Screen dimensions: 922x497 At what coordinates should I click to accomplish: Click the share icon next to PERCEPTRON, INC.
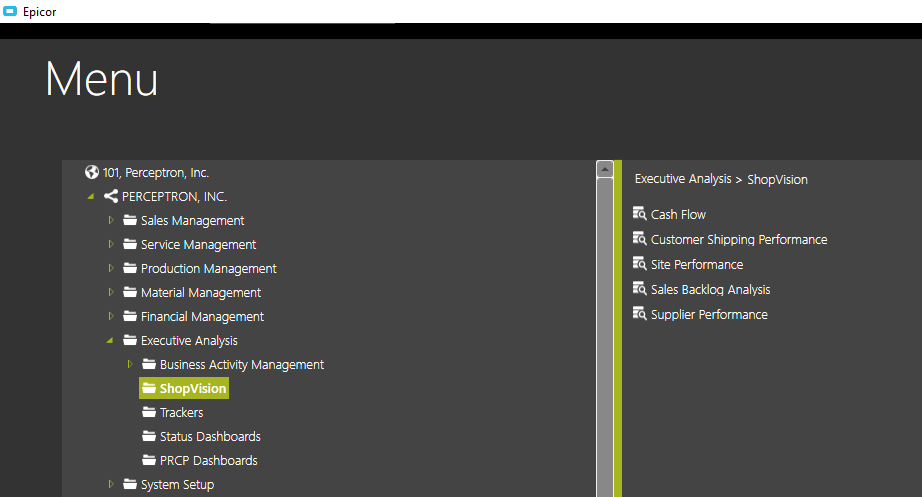(111, 196)
